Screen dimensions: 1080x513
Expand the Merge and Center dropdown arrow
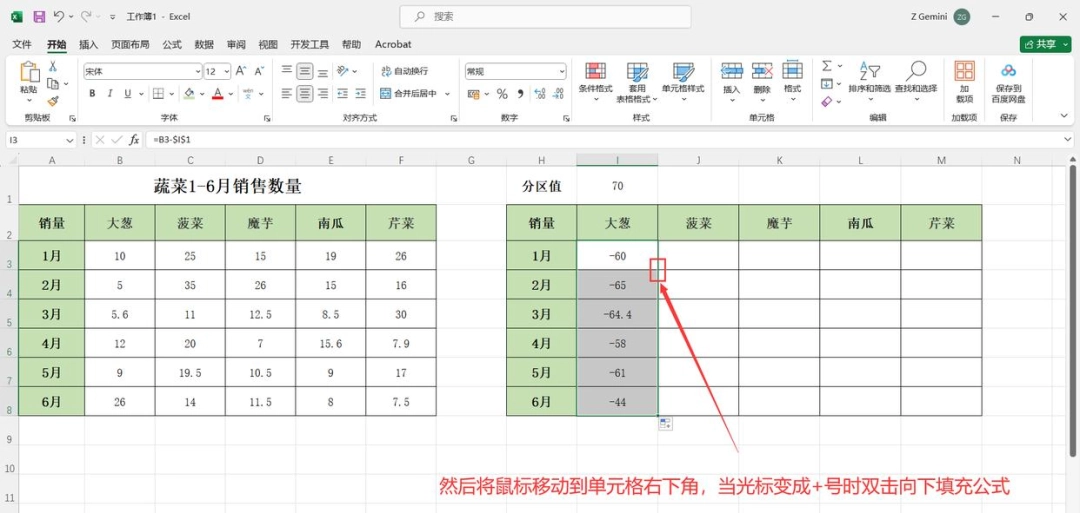pos(447,94)
